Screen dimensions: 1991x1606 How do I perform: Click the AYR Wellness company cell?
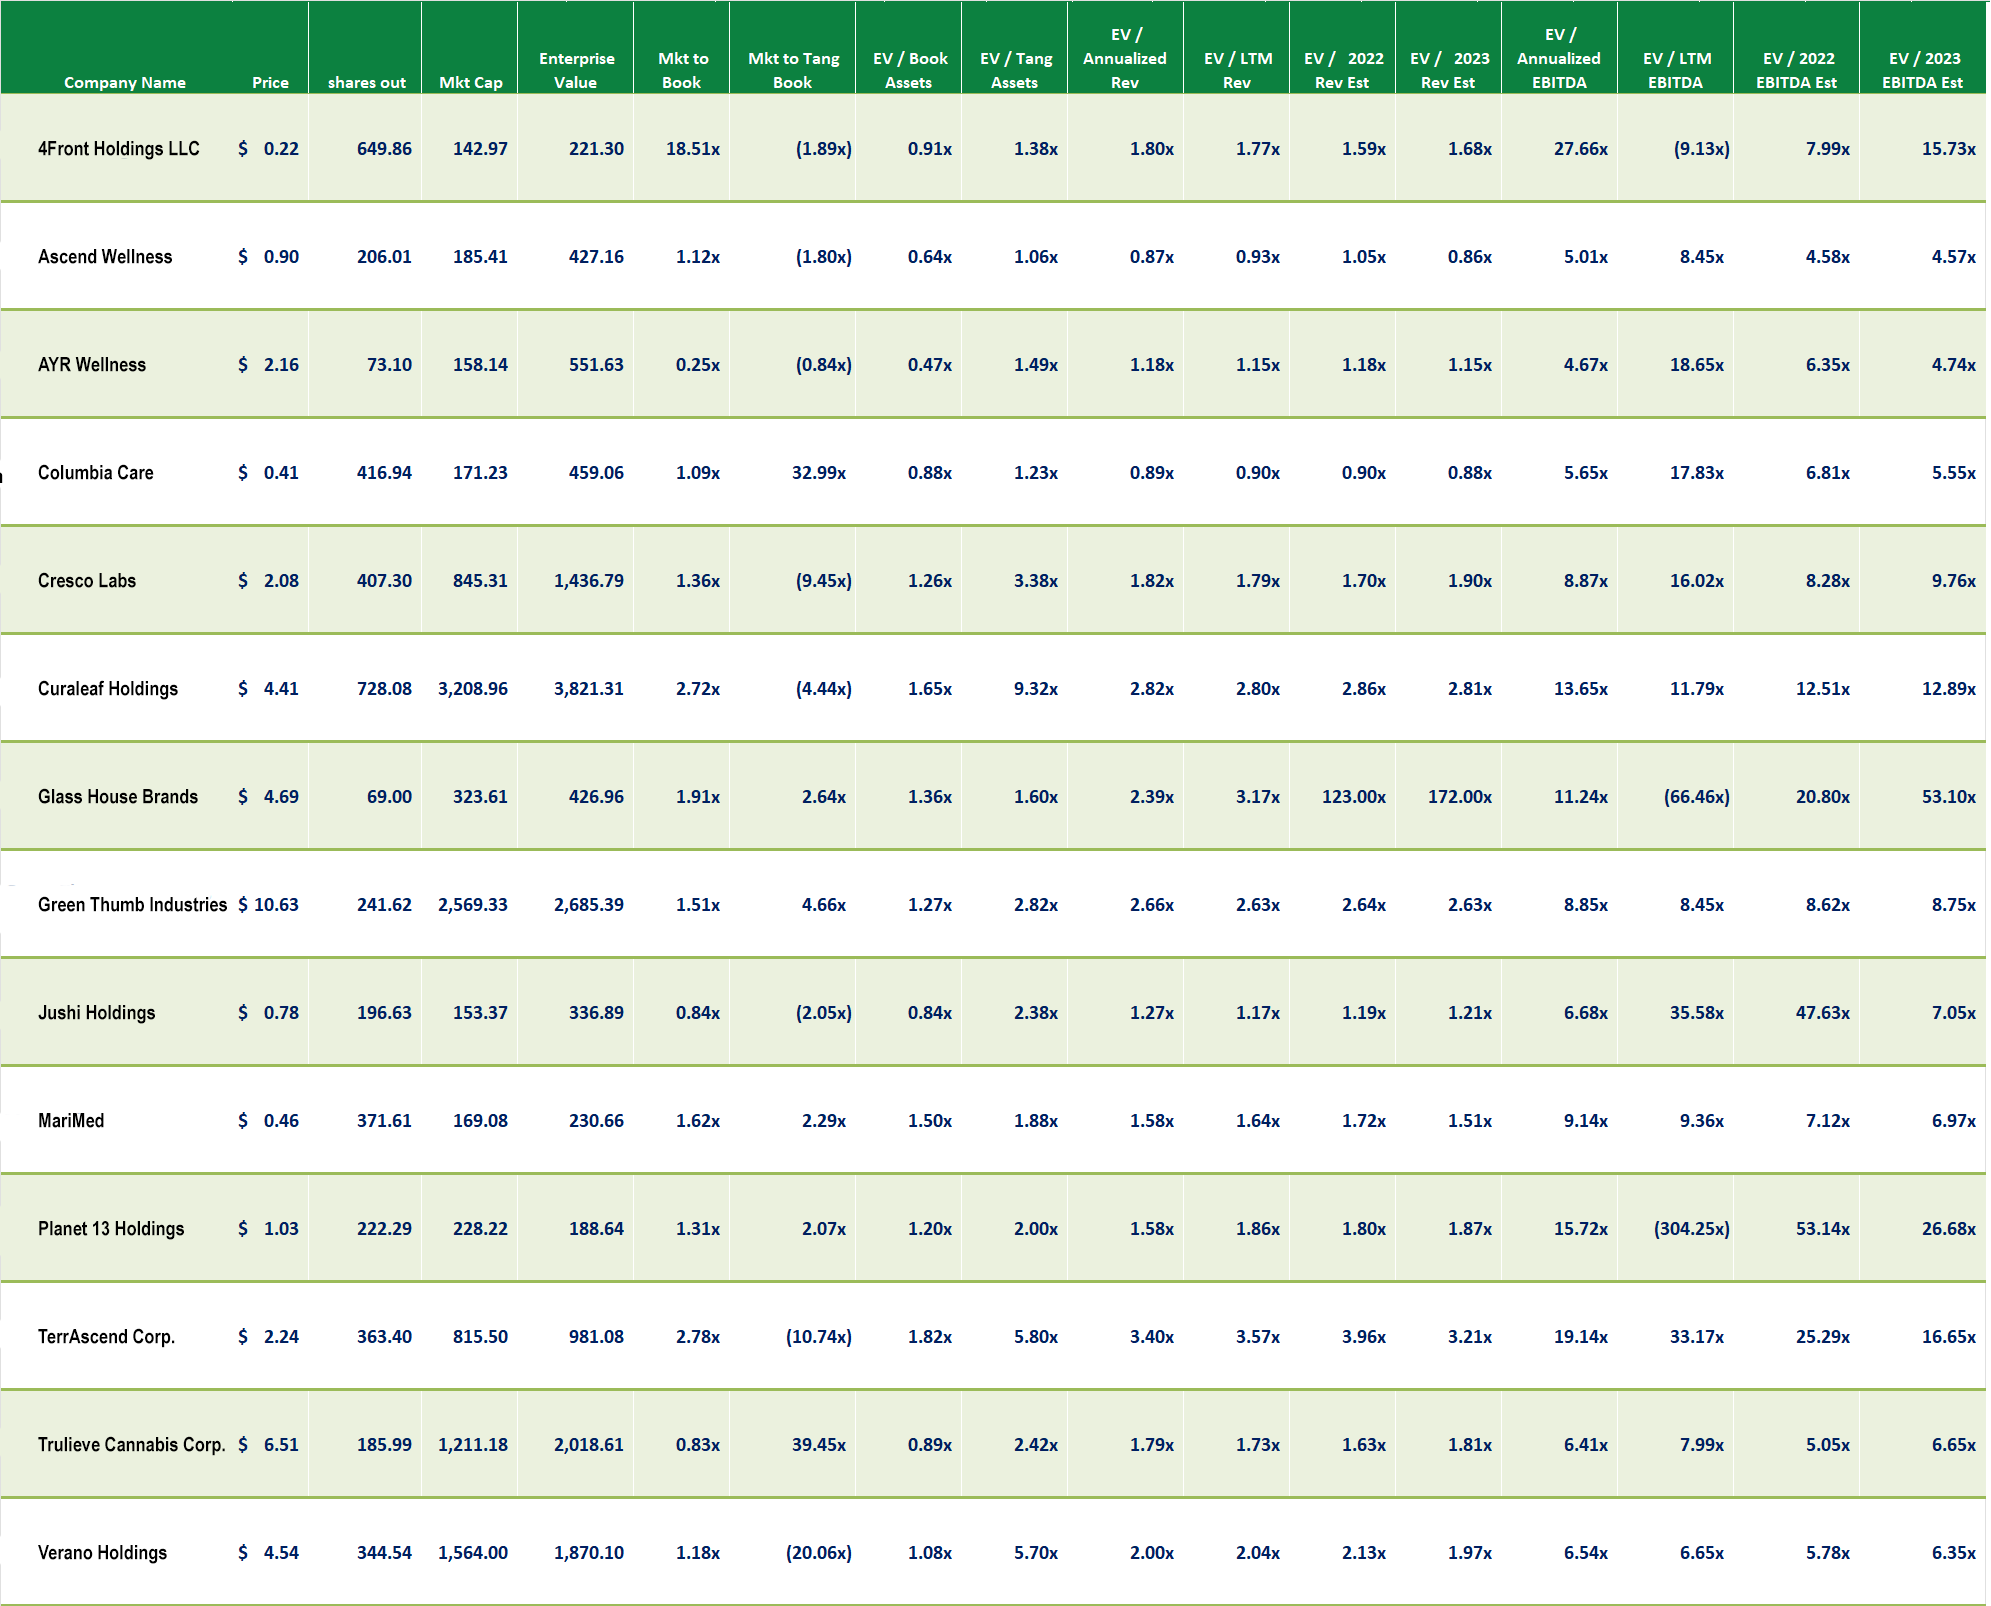pos(92,365)
